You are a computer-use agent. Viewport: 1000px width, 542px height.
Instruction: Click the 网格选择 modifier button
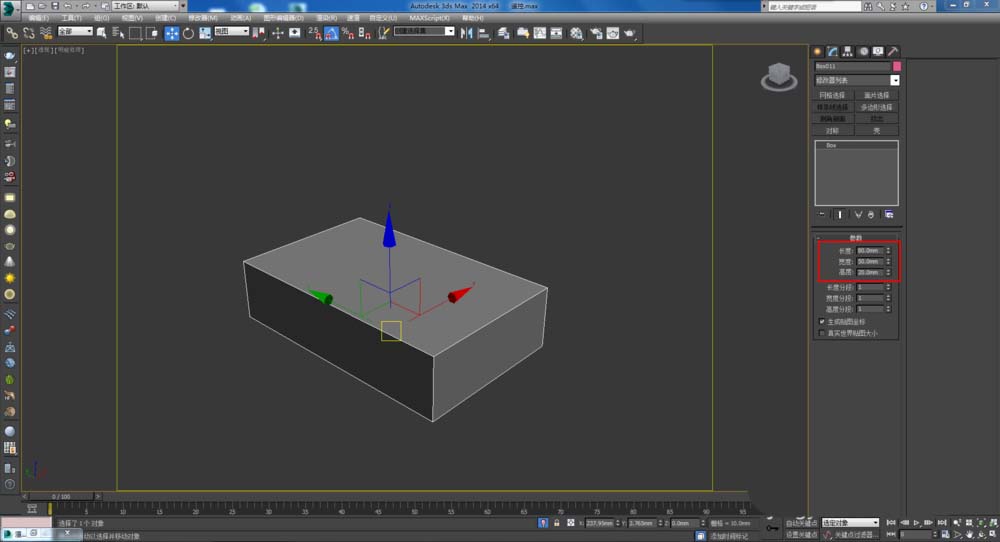833,95
